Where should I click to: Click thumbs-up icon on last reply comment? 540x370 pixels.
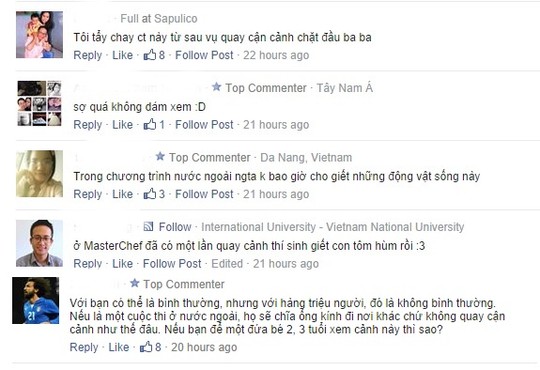[146, 347]
